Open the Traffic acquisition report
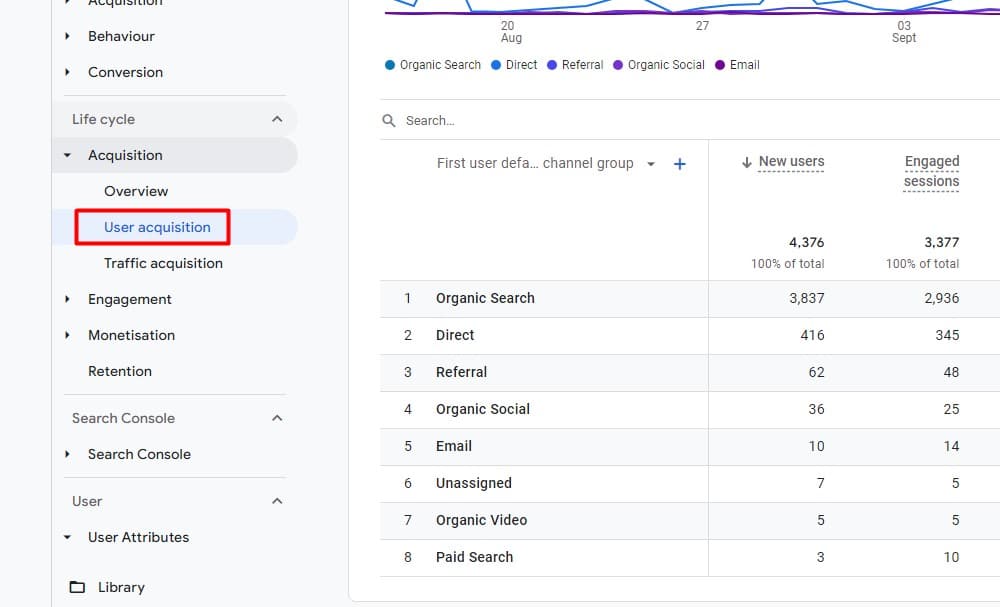The width and height of the screenshot is (1000, 607). [x=163, y=263]
